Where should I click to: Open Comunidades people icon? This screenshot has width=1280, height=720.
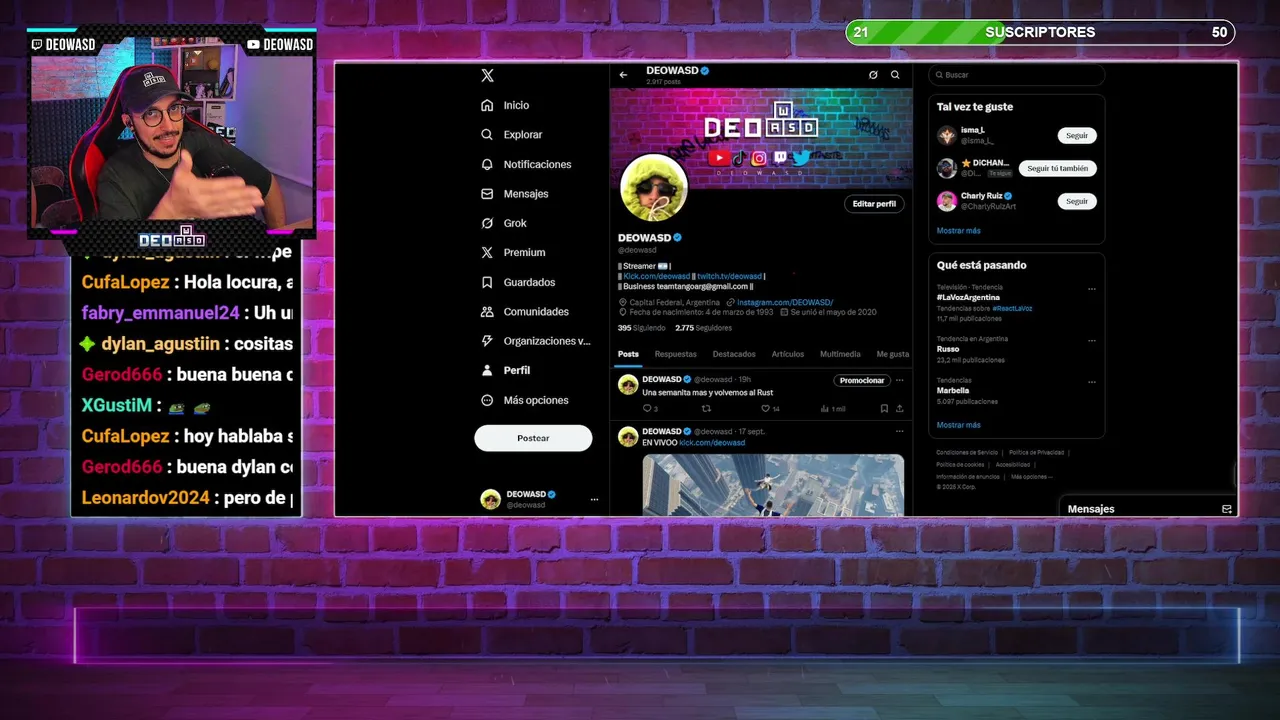pyautogui.click(x=487, y=311)
